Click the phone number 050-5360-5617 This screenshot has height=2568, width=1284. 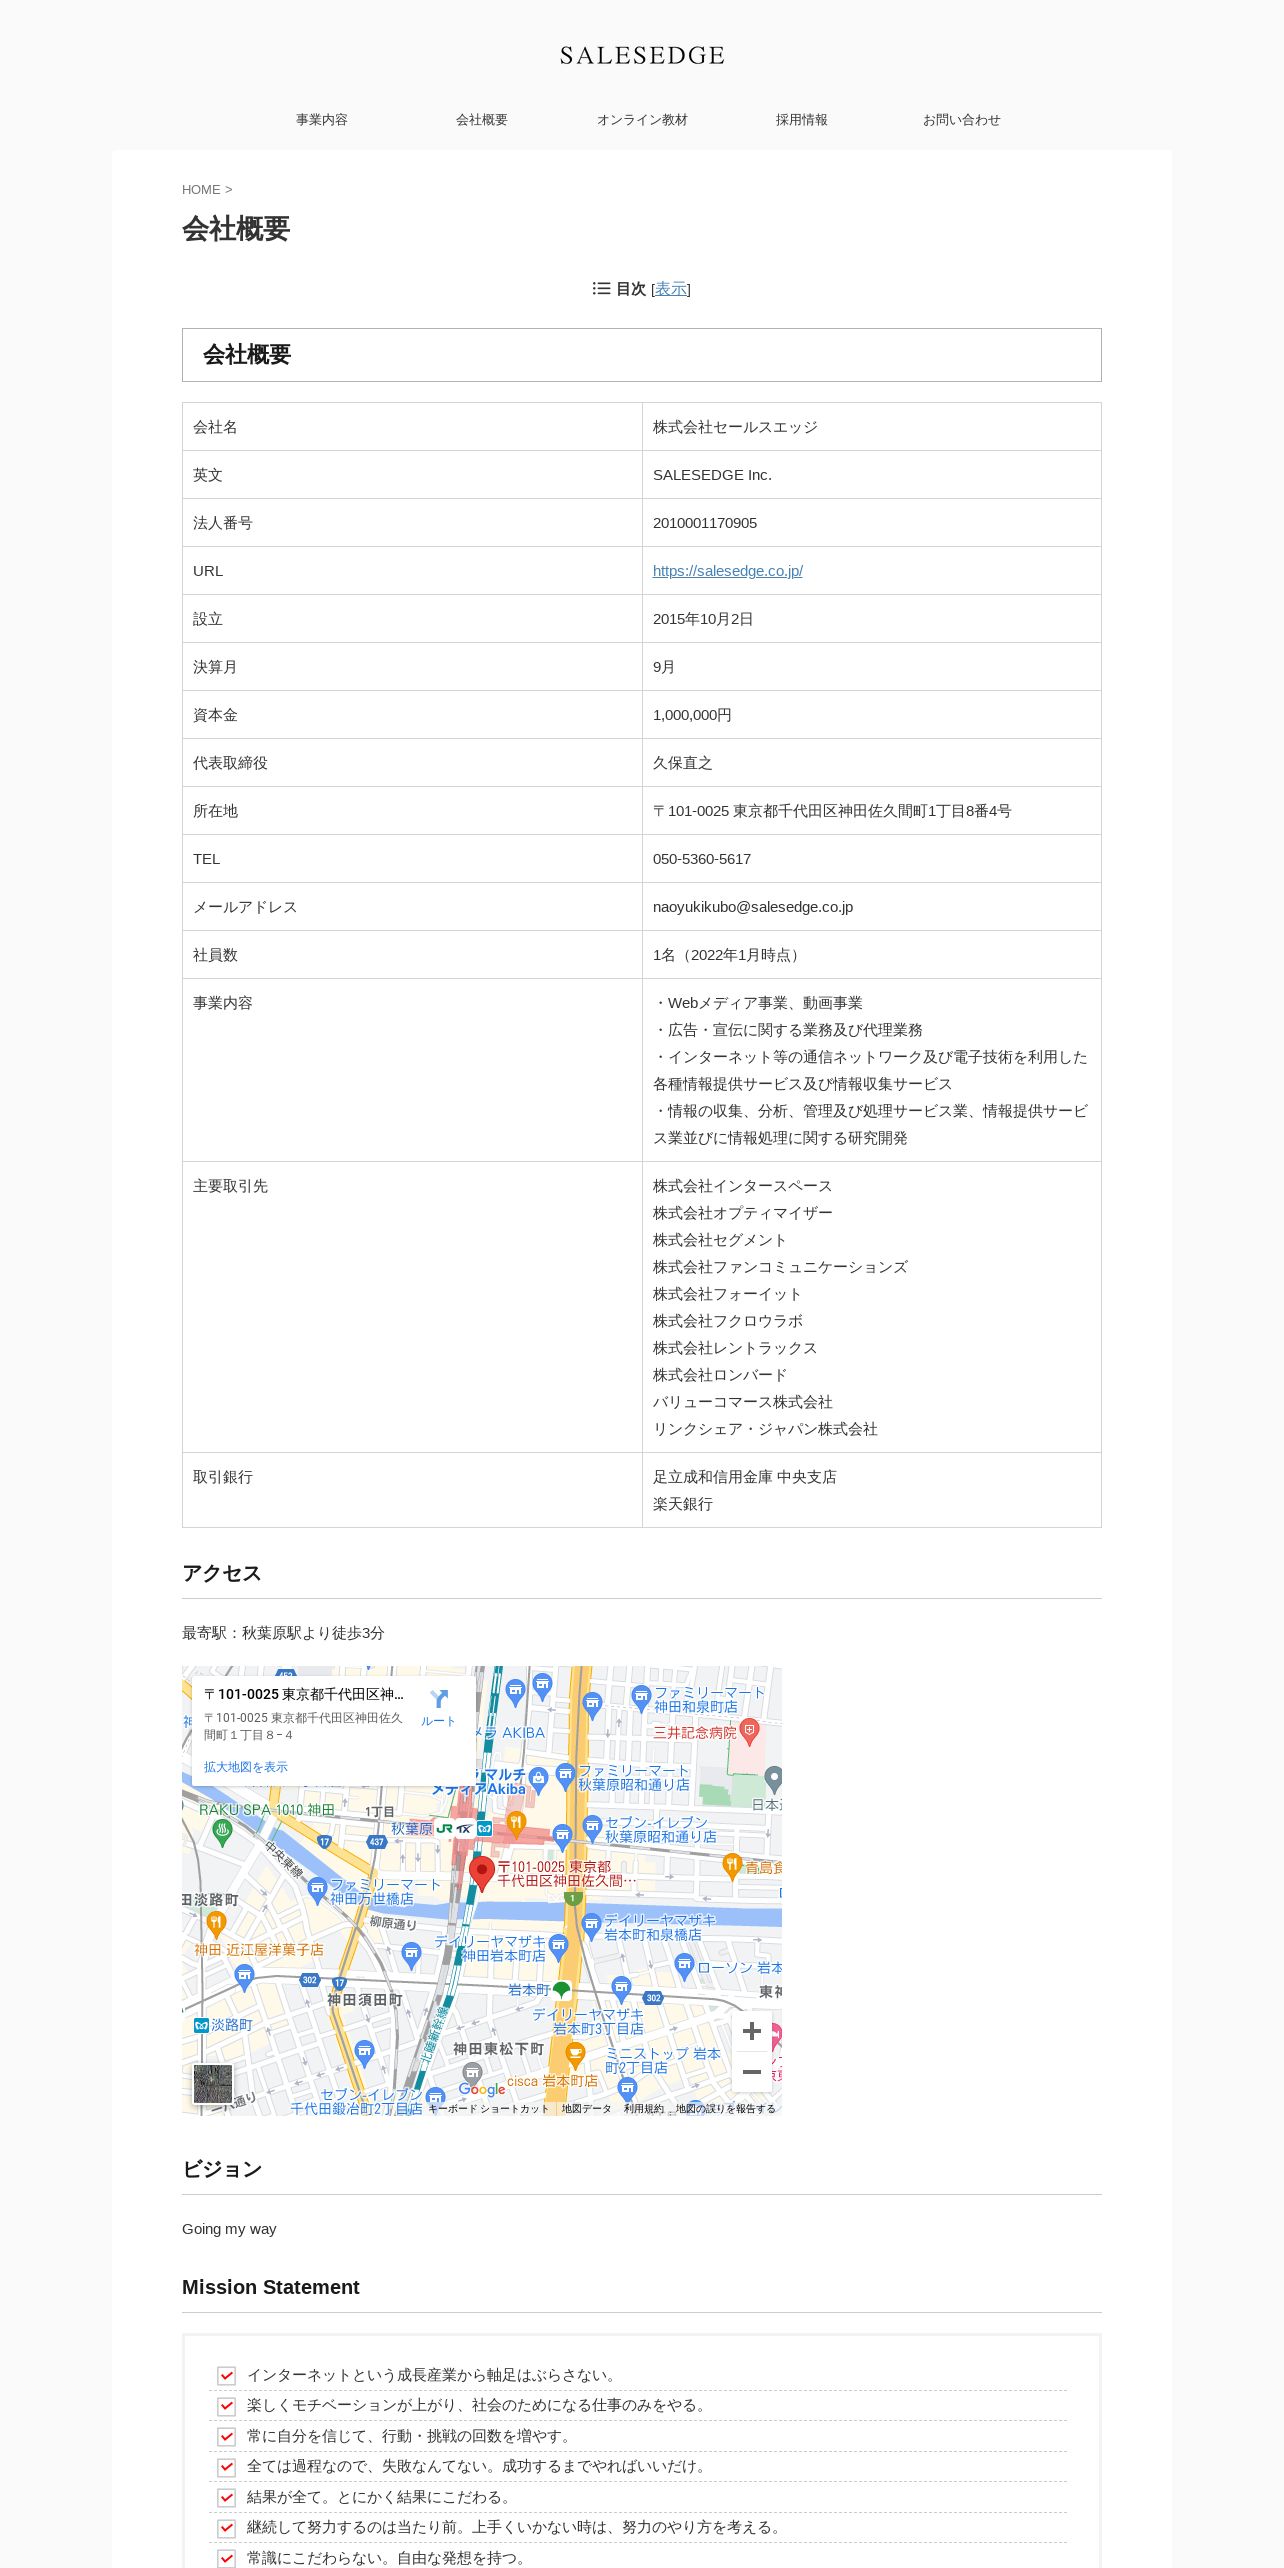[702, 859]
